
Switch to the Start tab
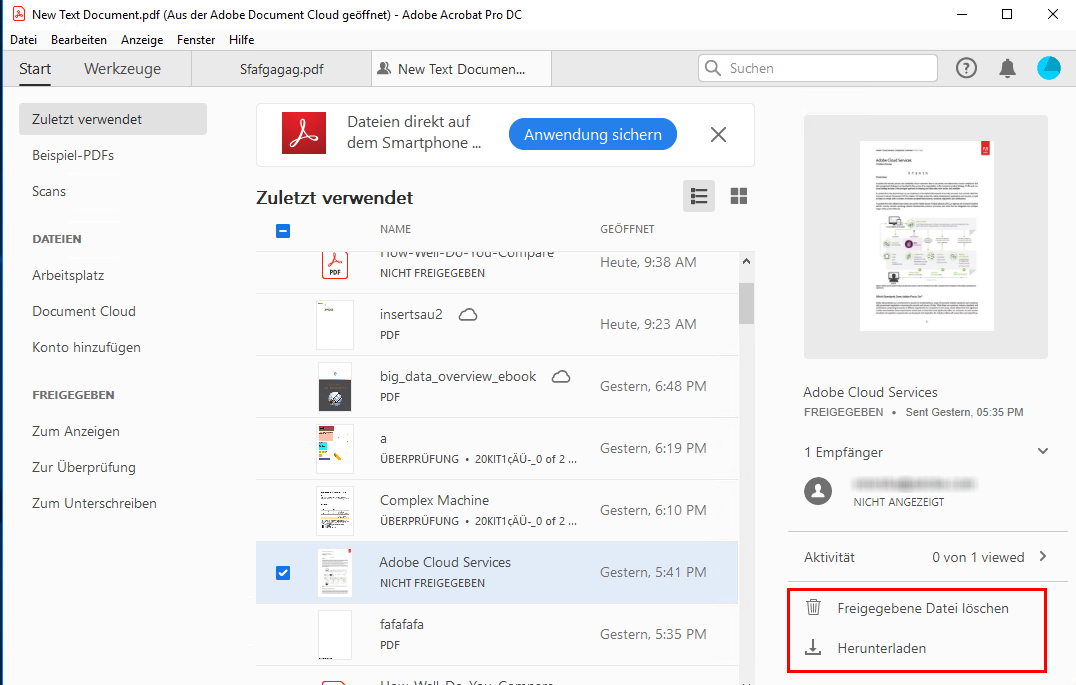pos(35,69)
